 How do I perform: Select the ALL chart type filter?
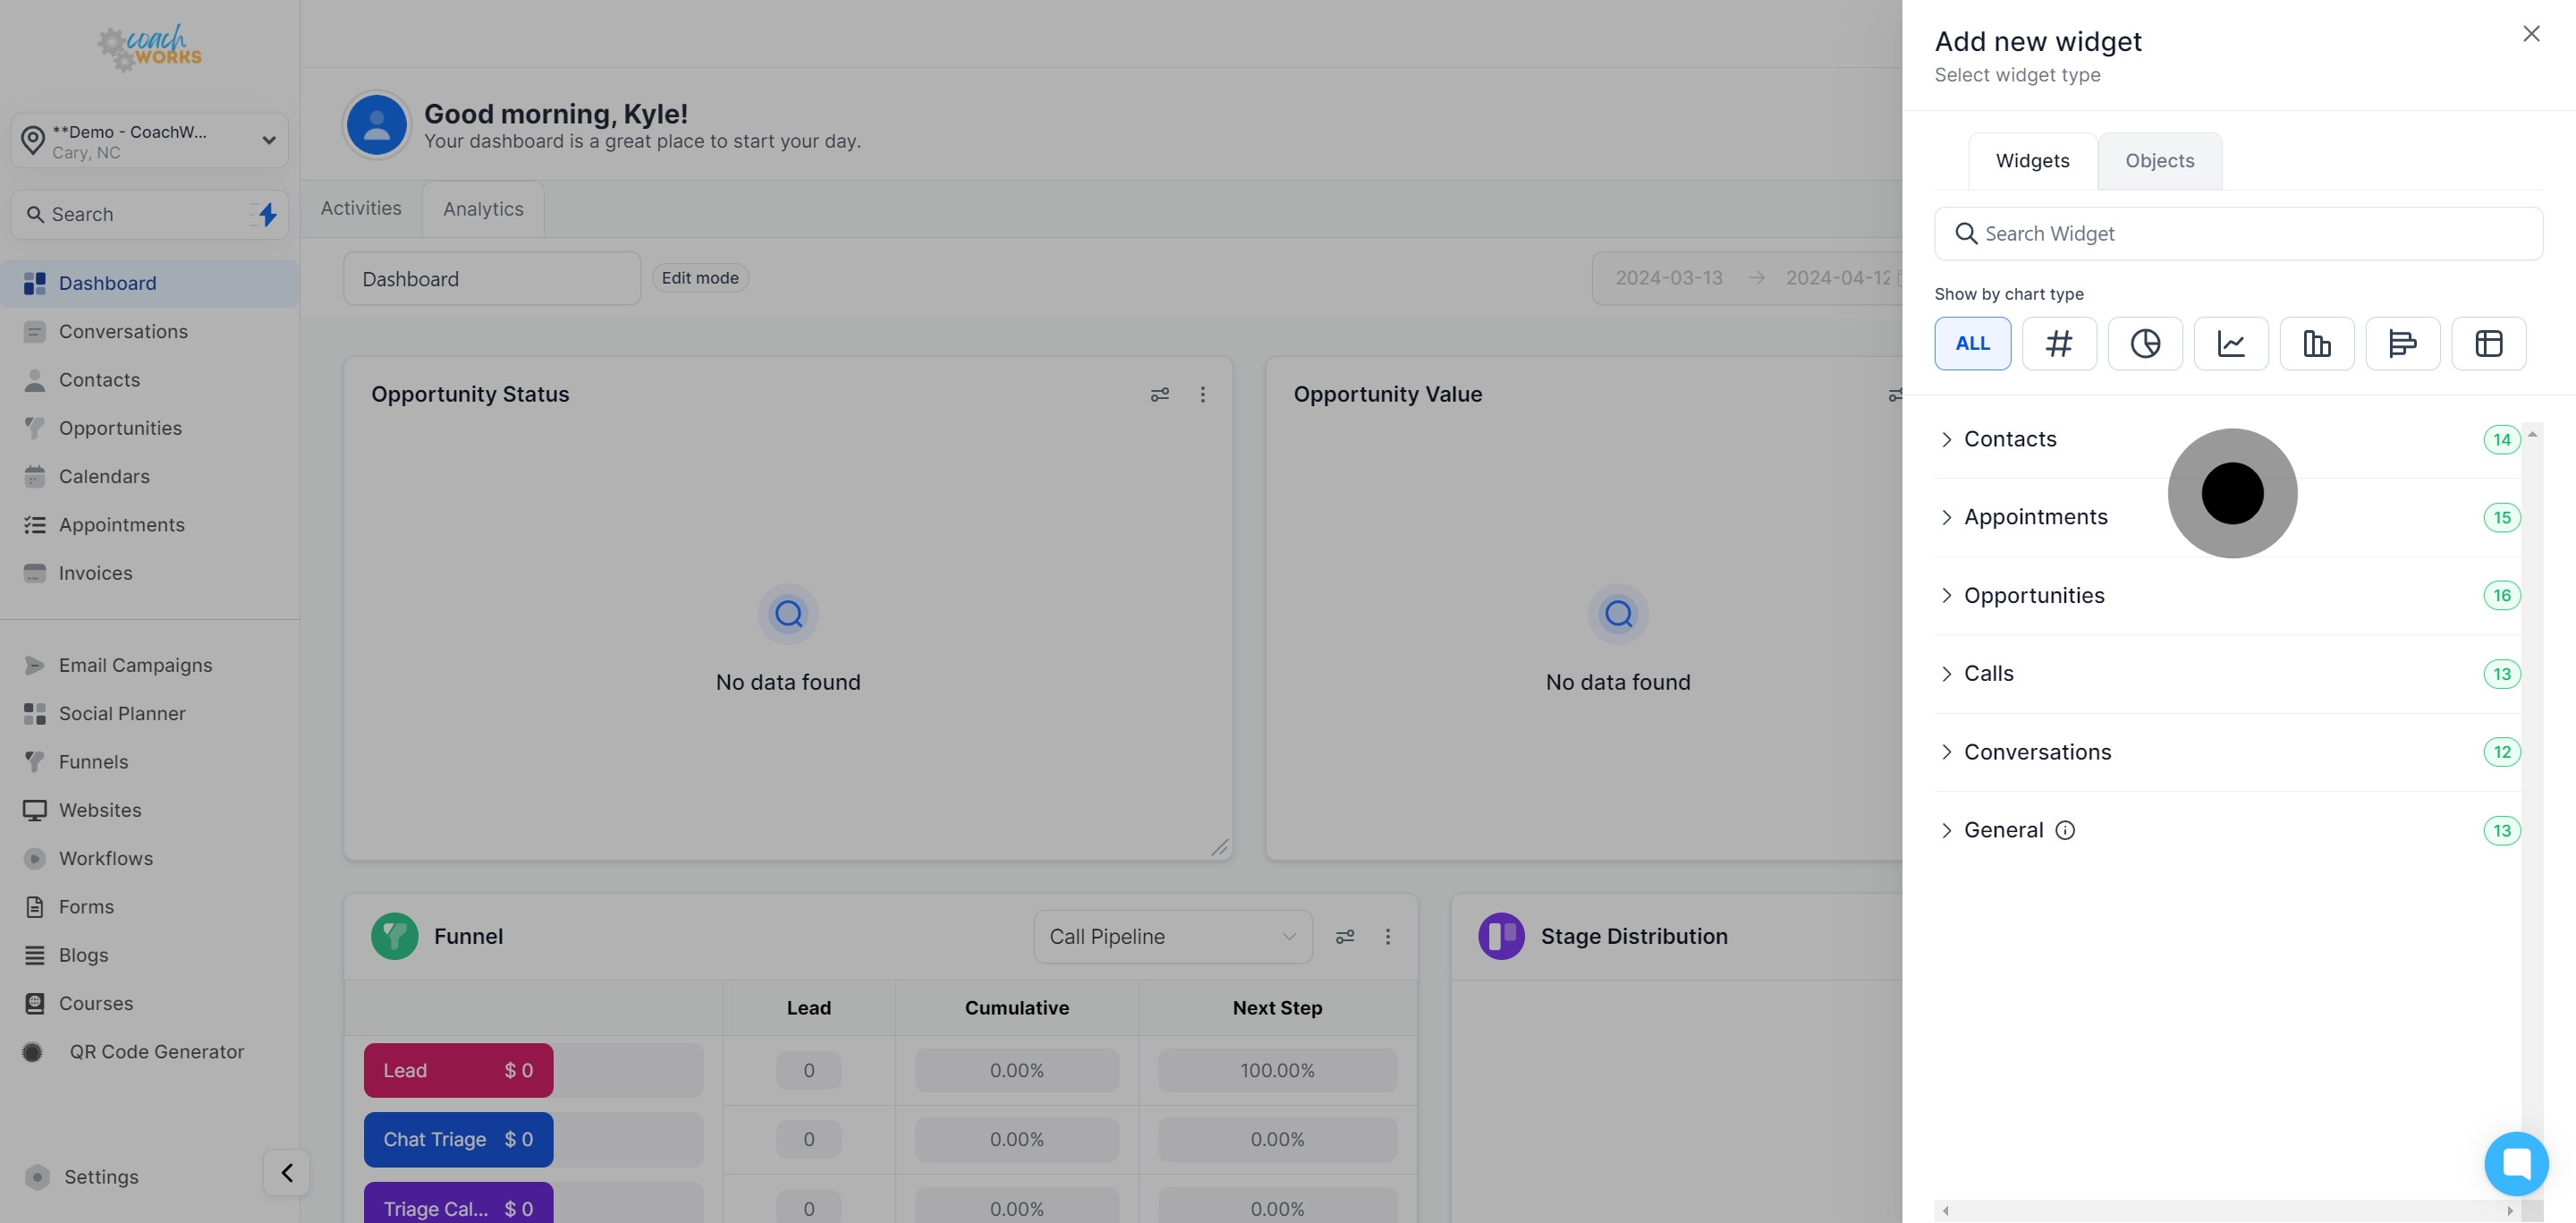tap(1972, 343)
